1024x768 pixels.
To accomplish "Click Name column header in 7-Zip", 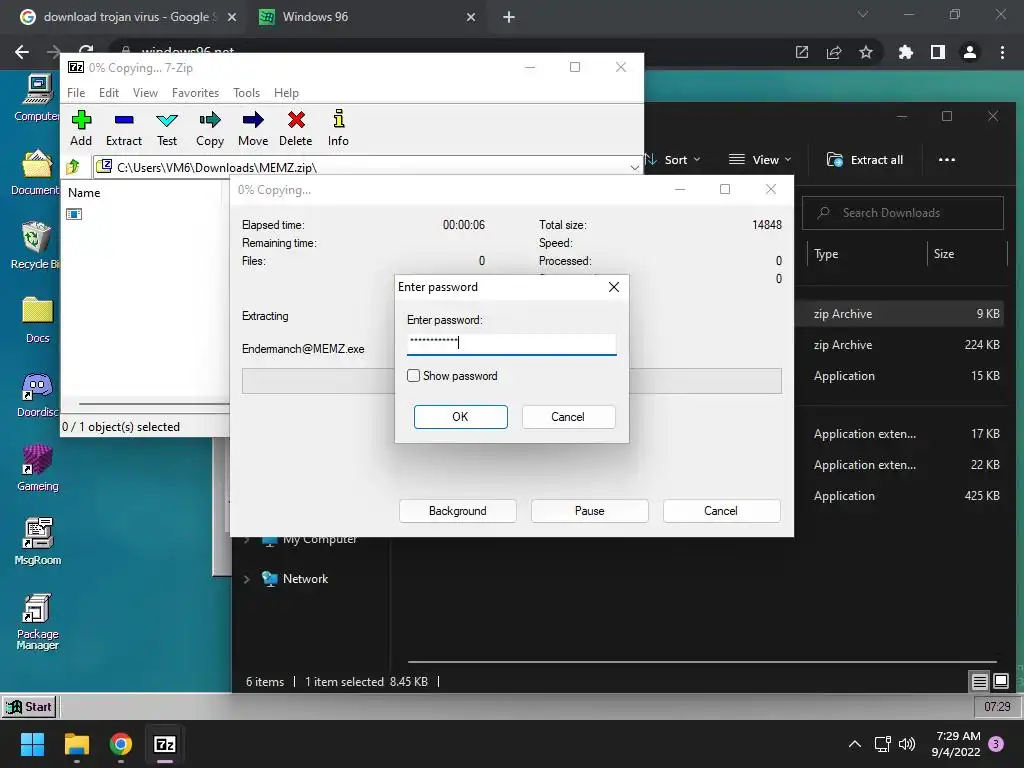I will pyautogui.click(x=84, y=193).
